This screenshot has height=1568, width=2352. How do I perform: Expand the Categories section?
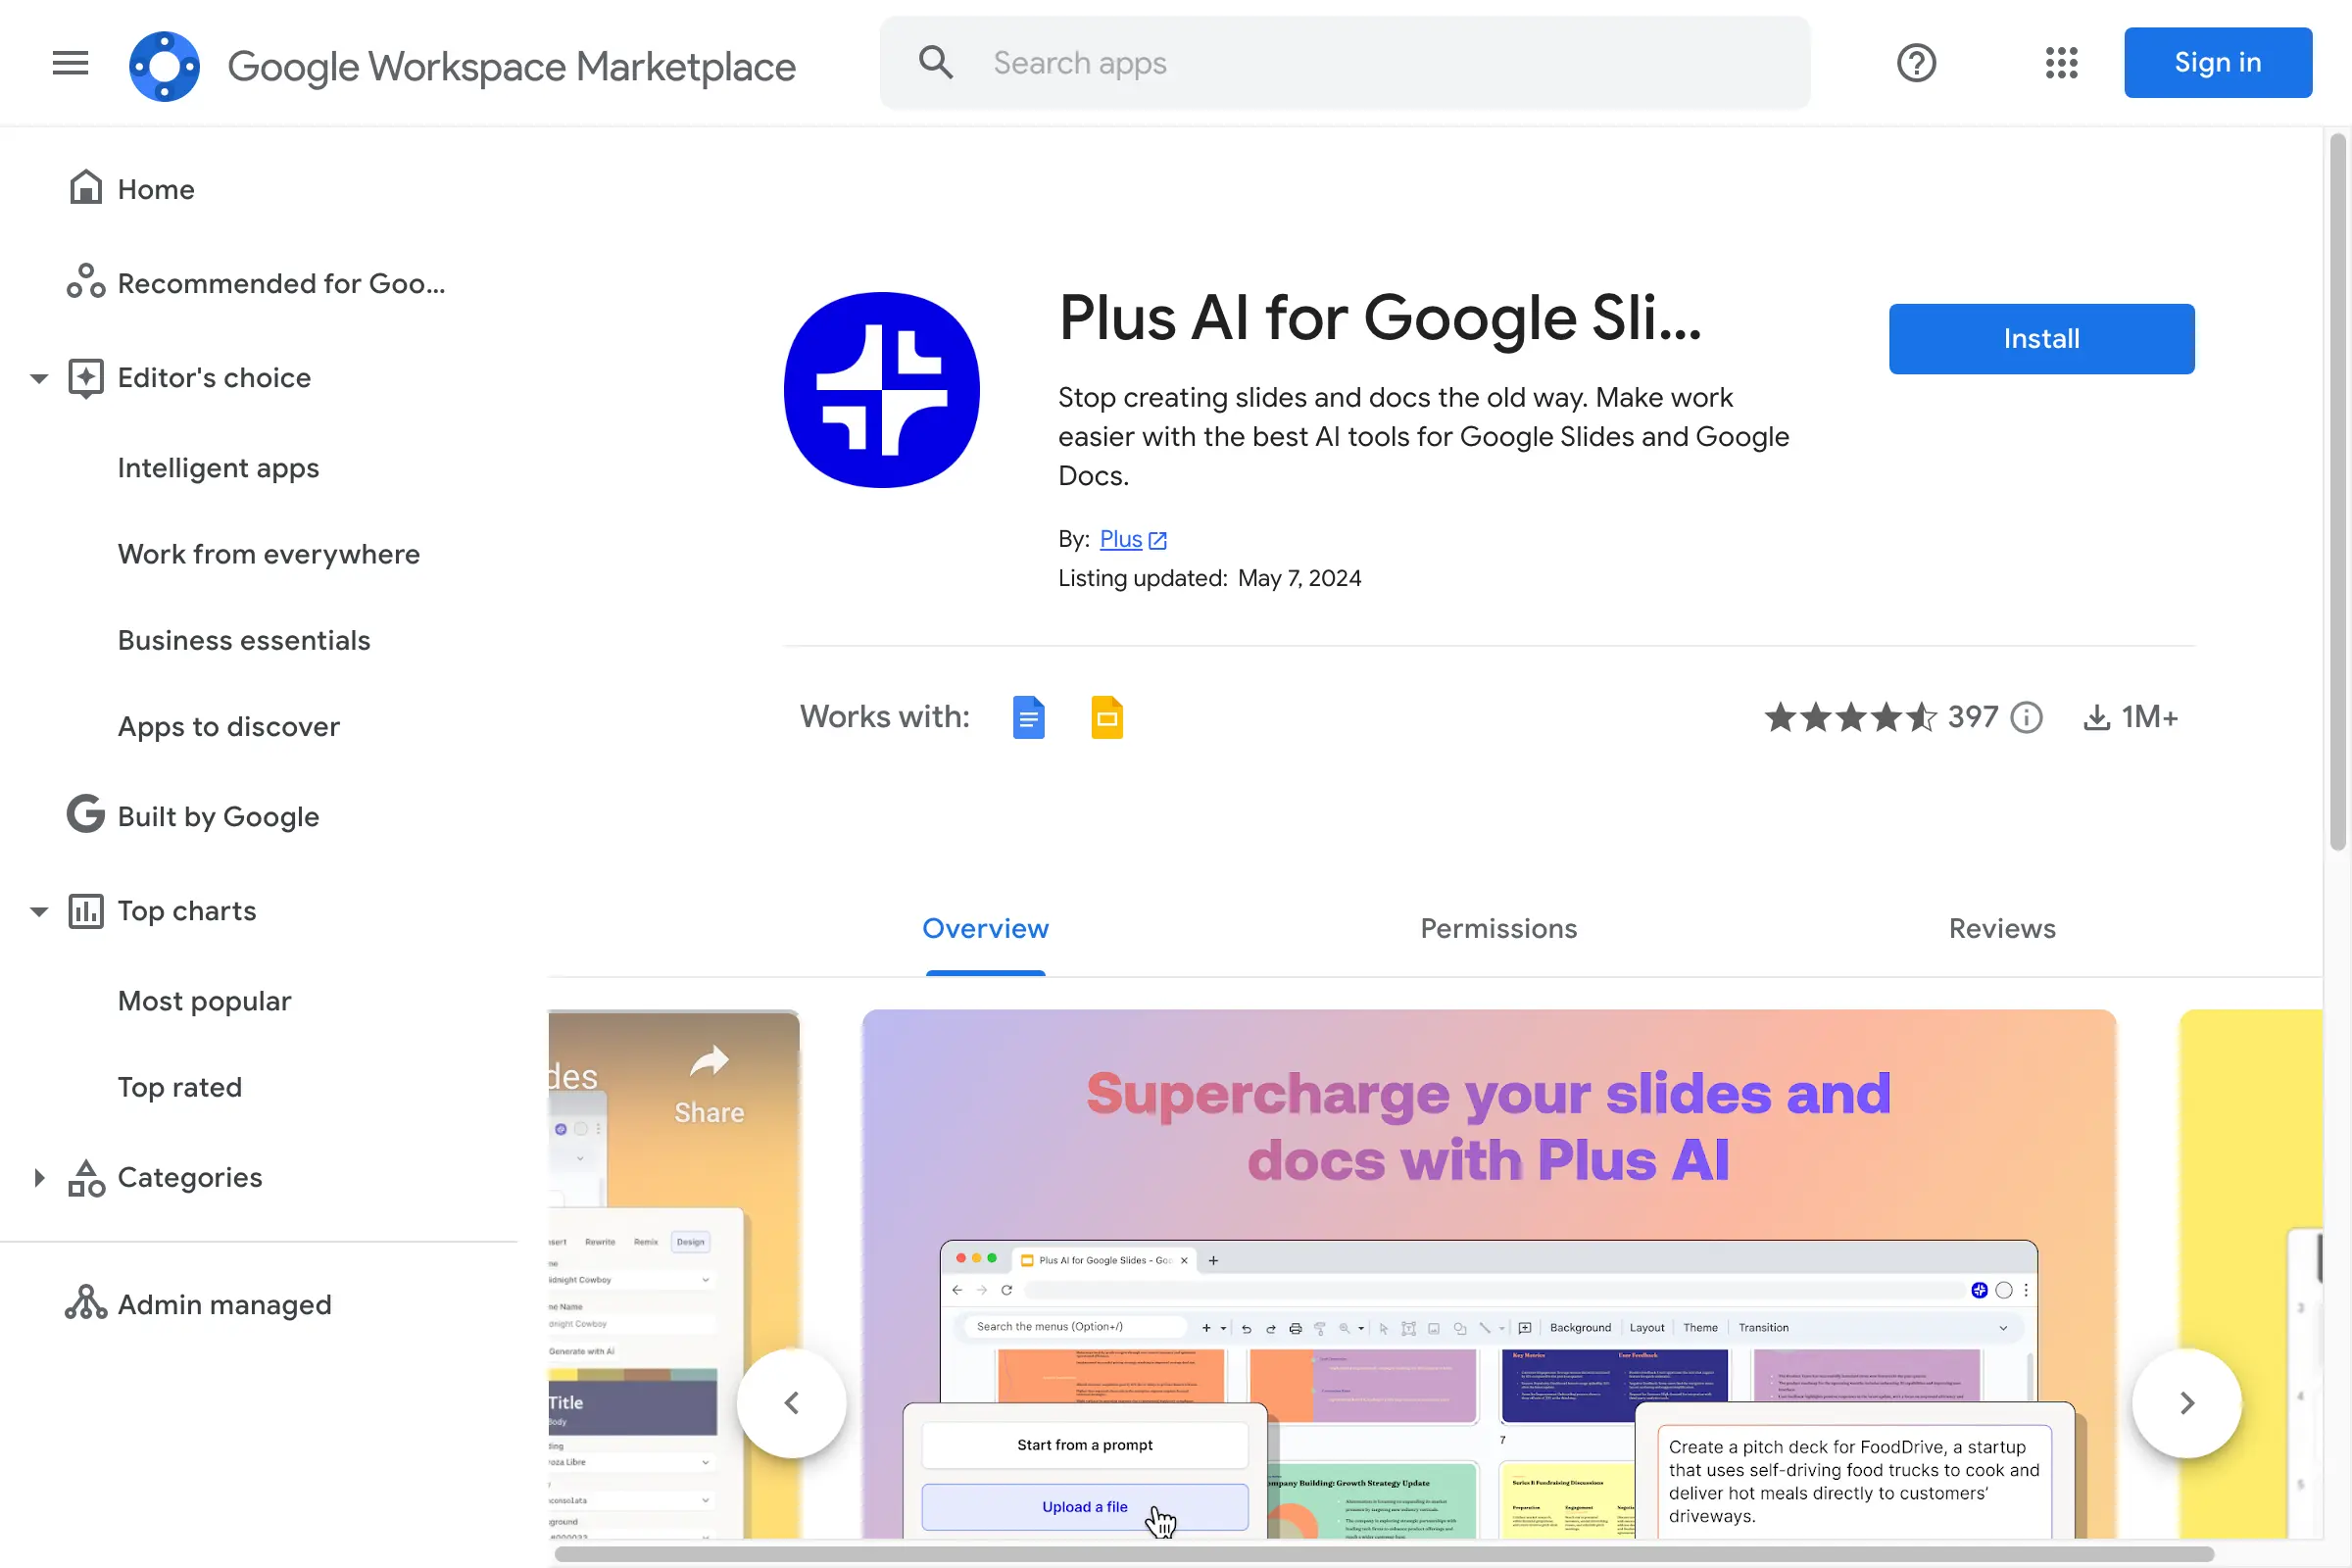35,1176
